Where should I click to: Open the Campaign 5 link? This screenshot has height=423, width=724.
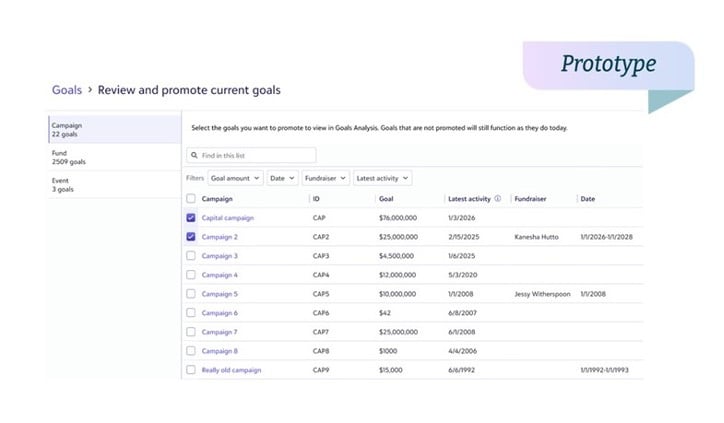(x=219, y=294)
